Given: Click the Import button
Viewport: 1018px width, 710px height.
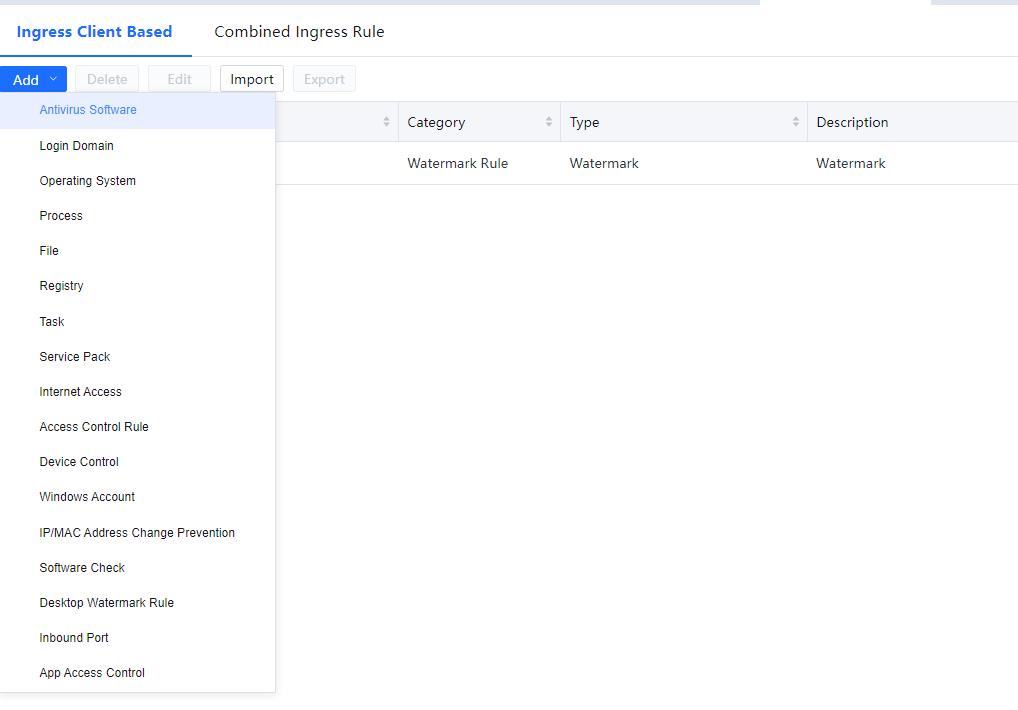Looking at the screenshot, I should point(252,80).
